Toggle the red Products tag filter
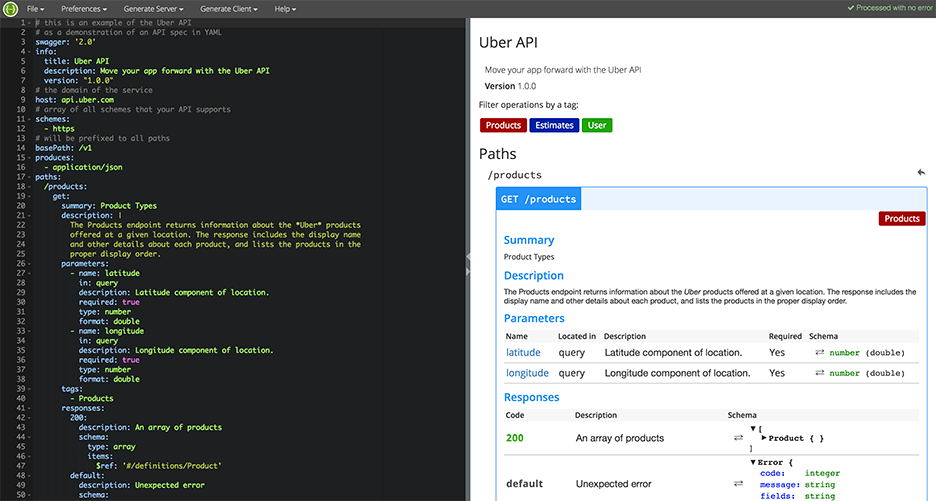Image resolution: width=936 pixels, height=501 pixels. coord(503,125)
